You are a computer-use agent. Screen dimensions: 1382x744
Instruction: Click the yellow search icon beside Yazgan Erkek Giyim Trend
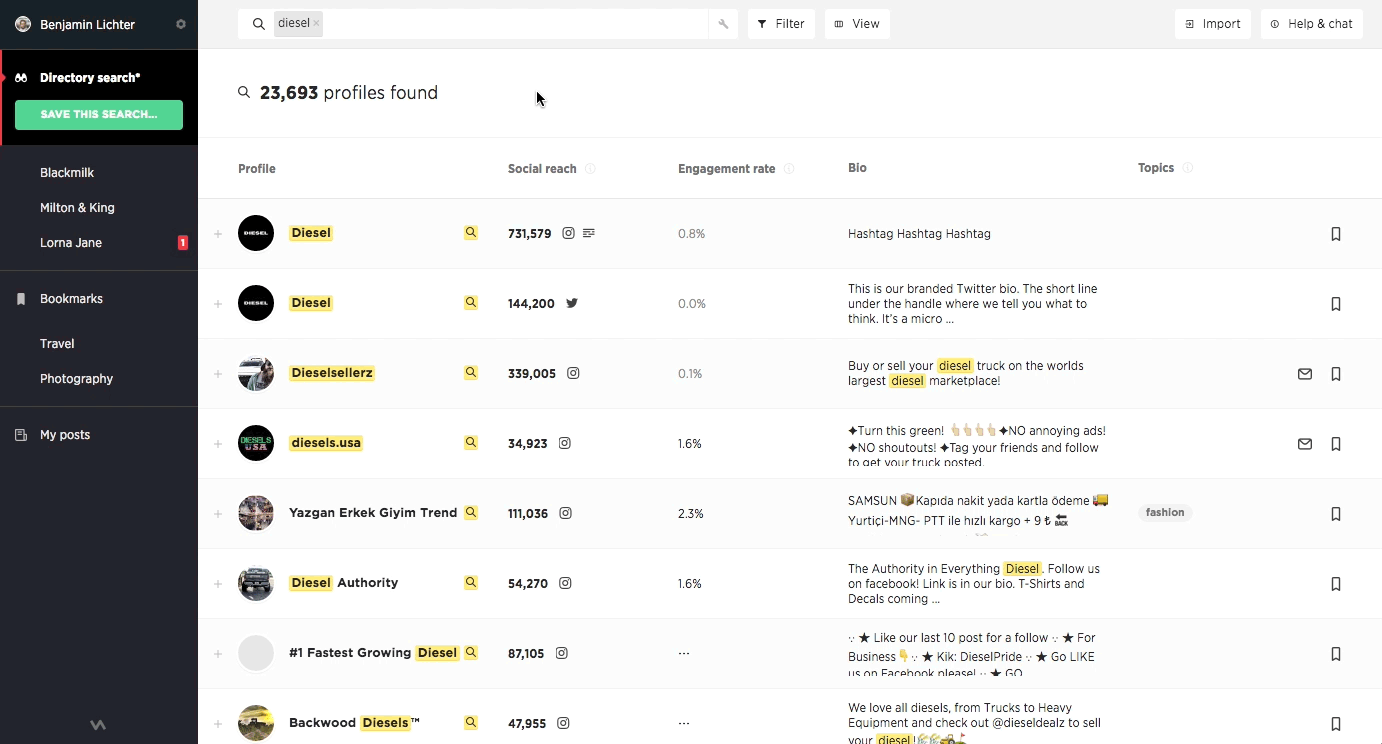pos(471,513)
